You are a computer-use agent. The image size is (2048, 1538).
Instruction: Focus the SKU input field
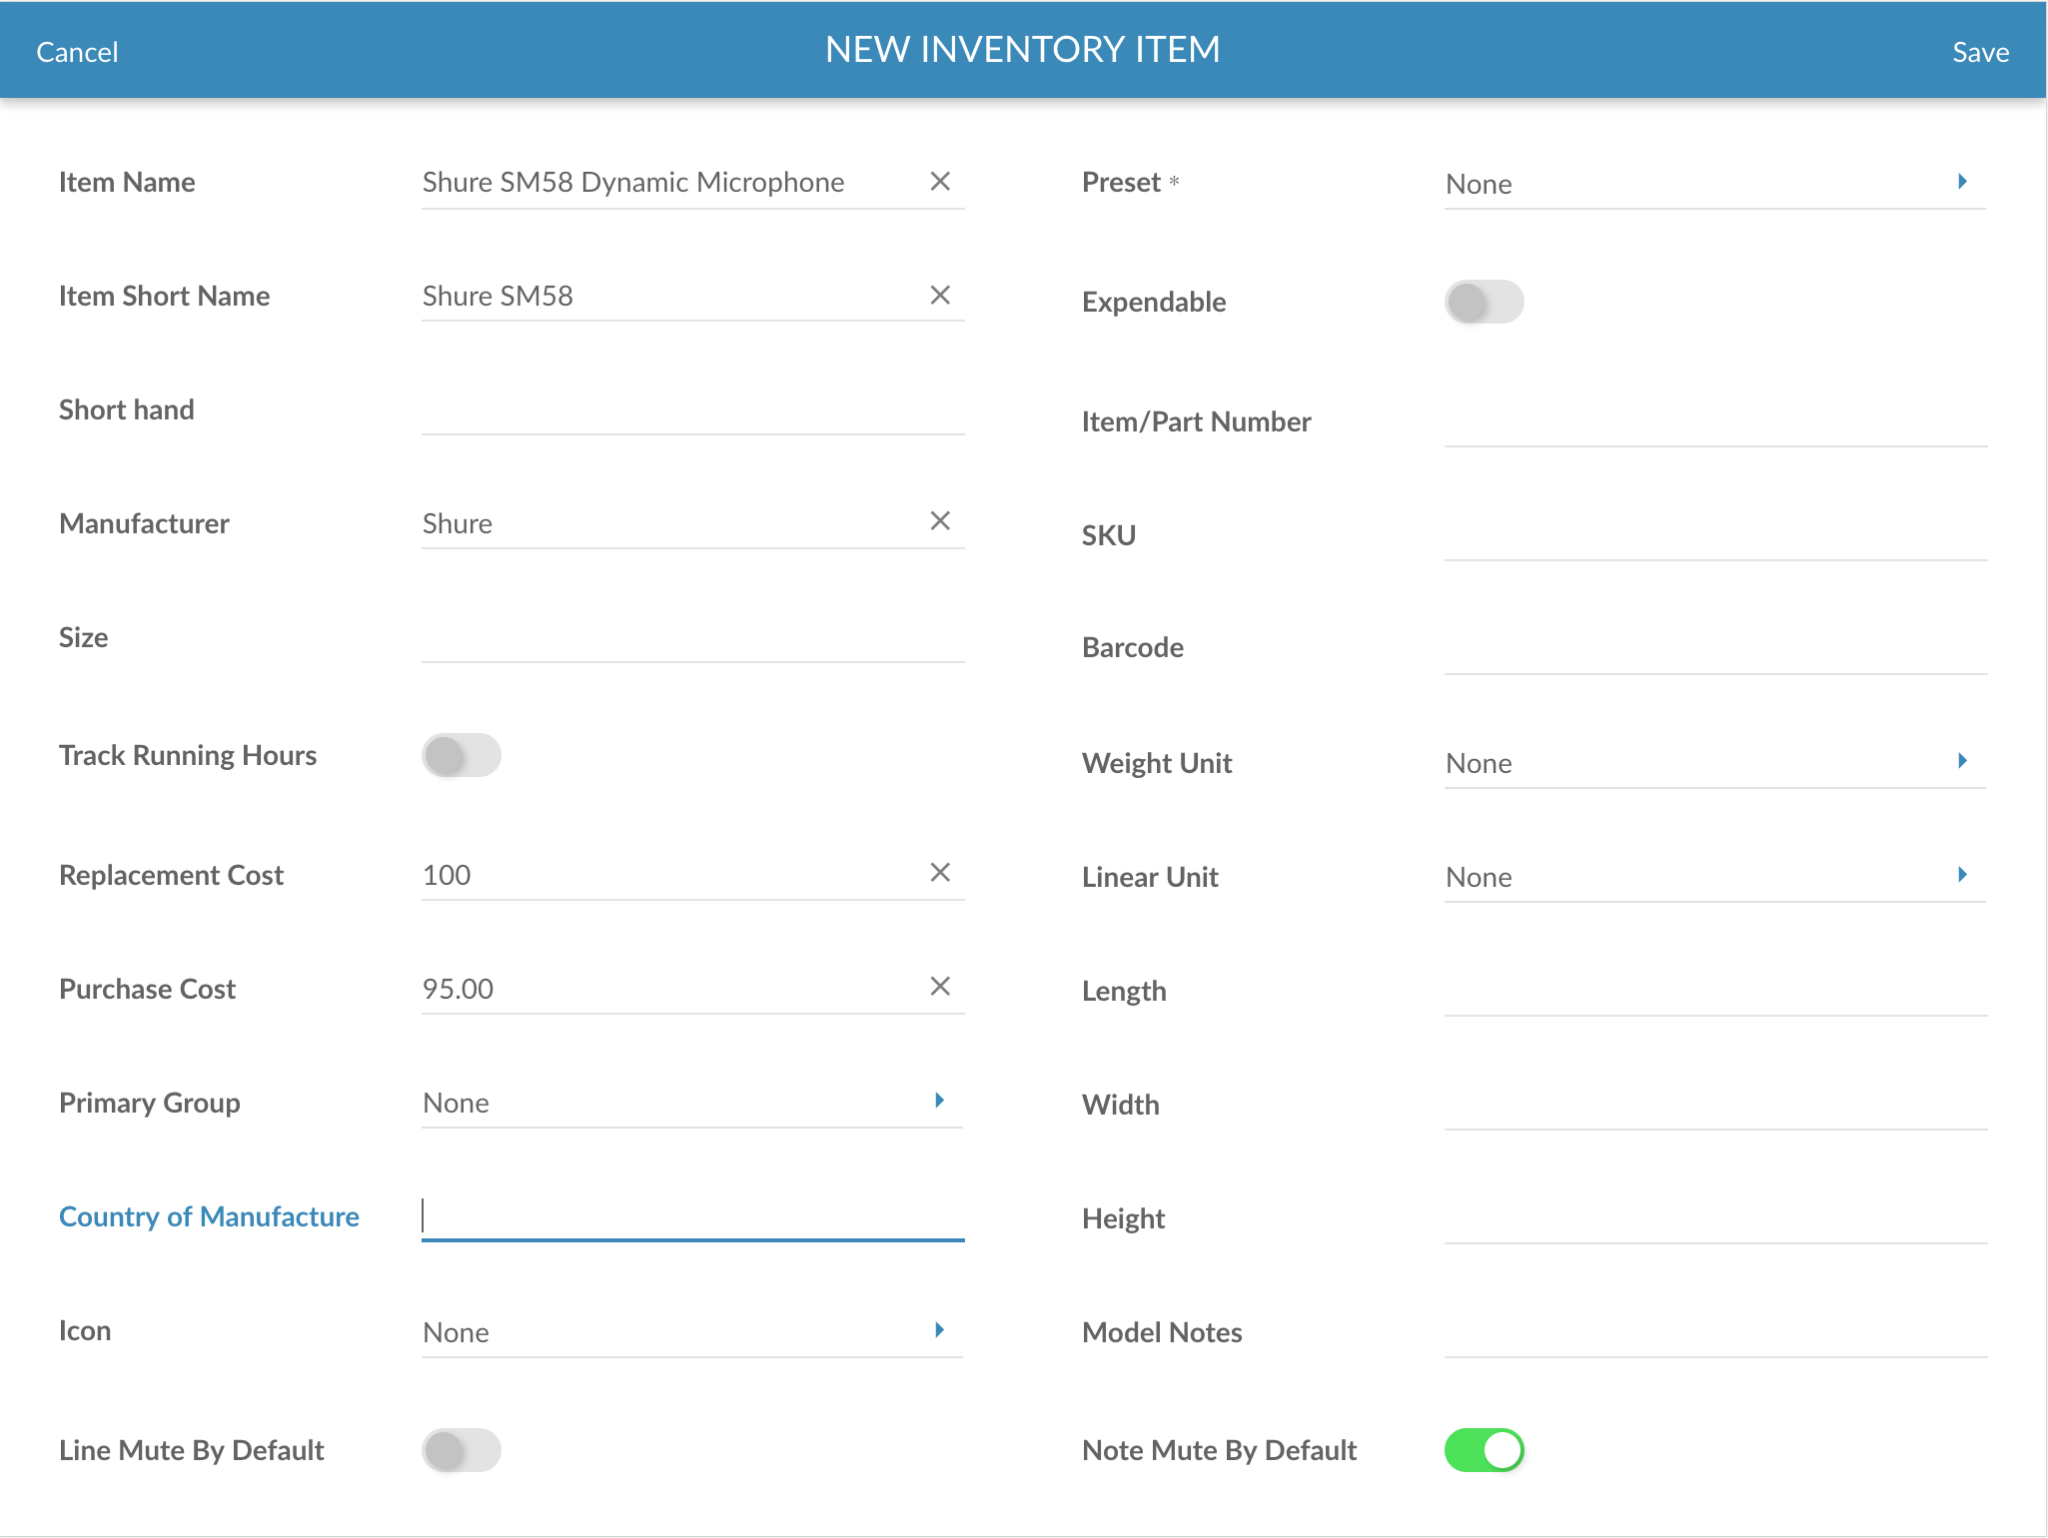(x=1715, y=536)
